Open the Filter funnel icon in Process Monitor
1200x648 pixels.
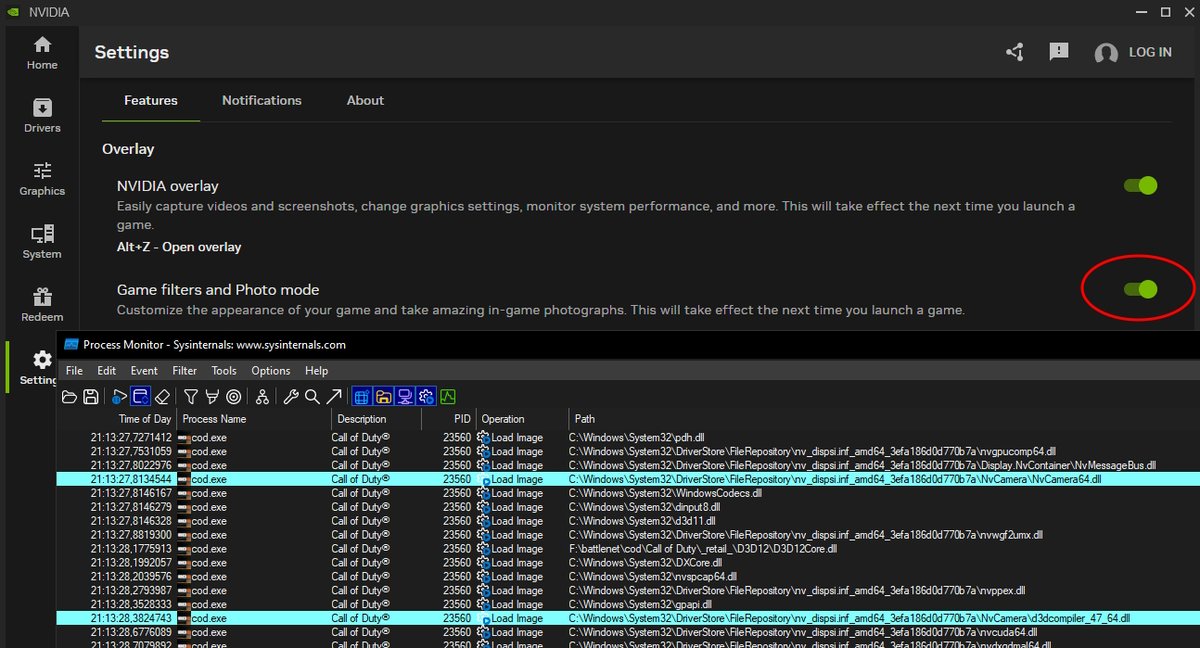[x=191, y=397]
